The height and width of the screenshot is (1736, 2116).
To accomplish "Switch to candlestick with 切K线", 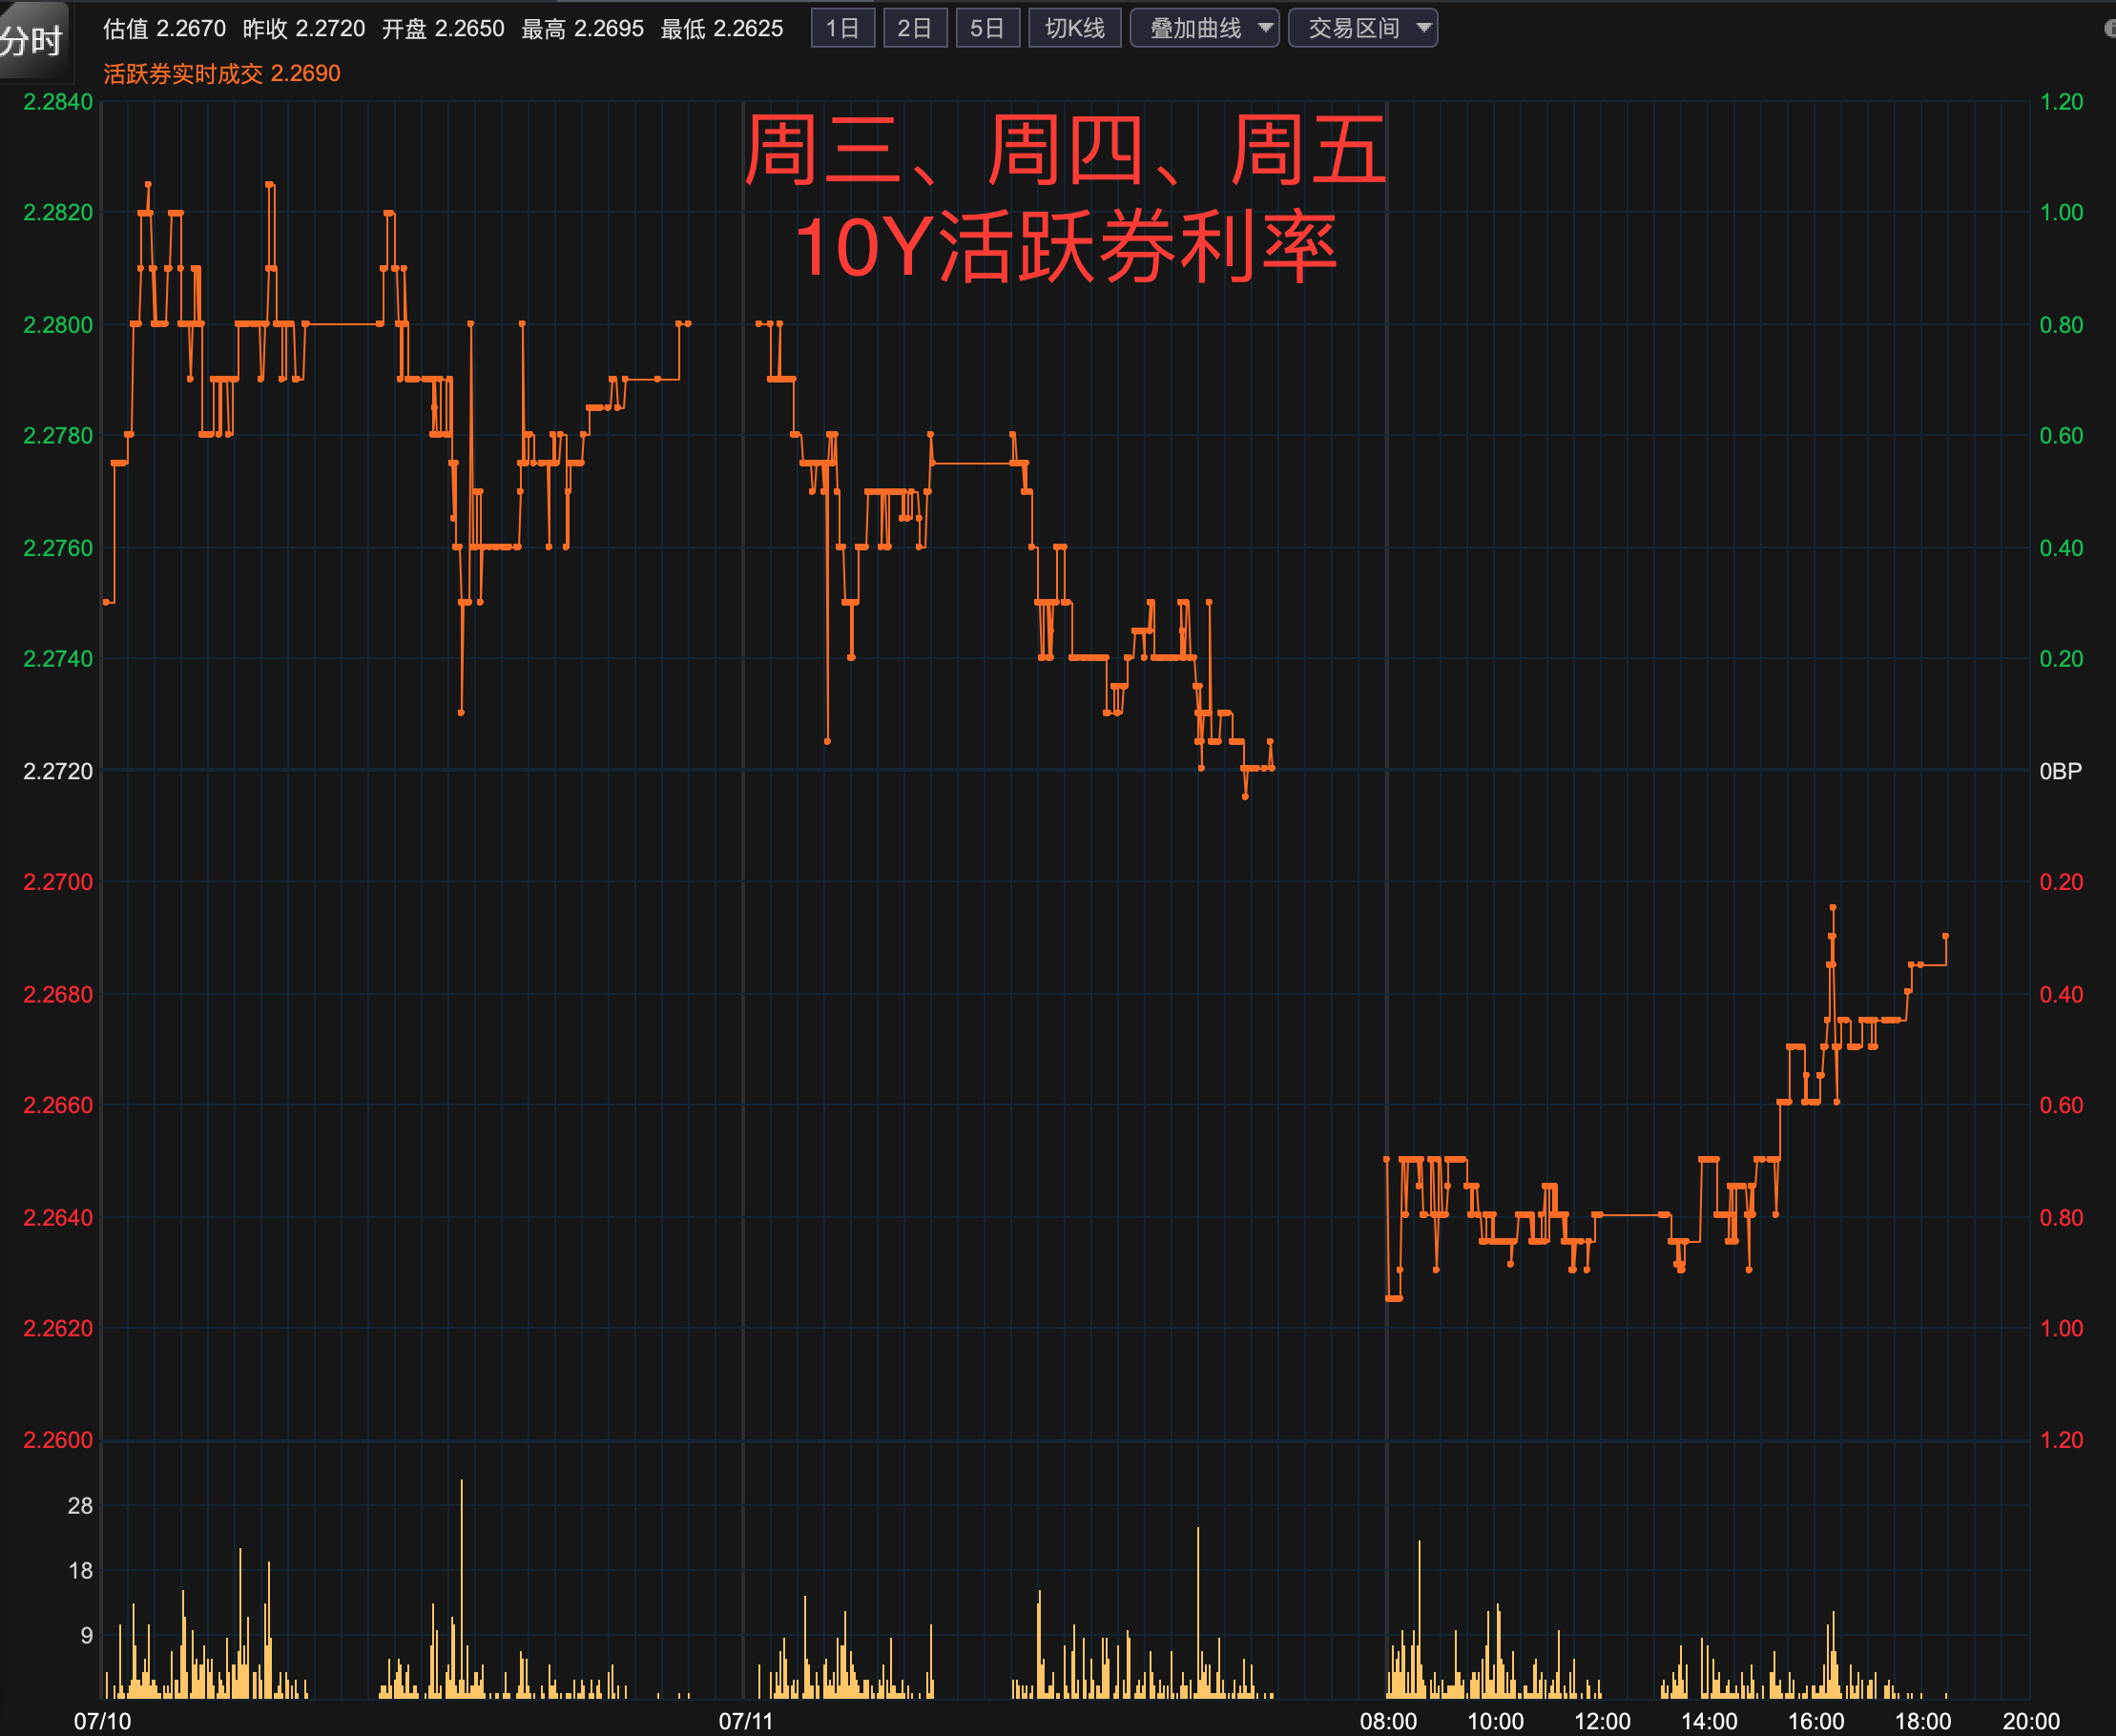I will (1074, 28).
